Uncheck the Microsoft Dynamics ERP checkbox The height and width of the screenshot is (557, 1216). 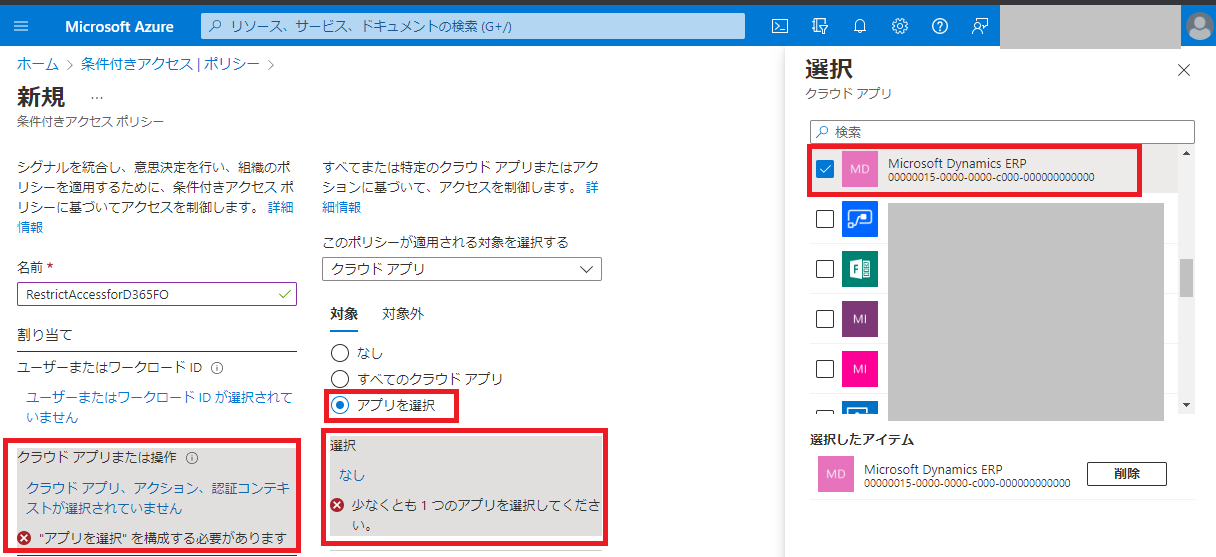click(825, 169)
